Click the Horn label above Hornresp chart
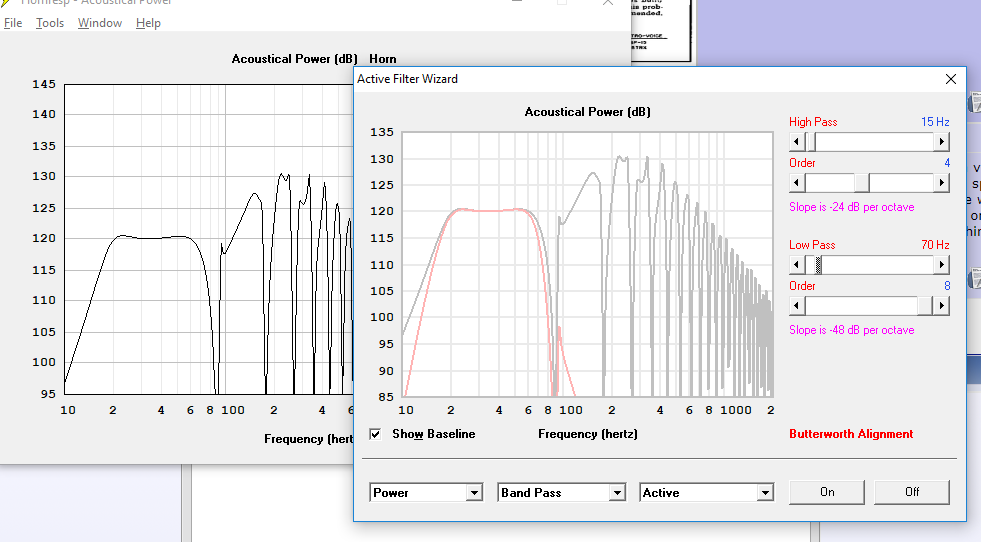 coord(382,59)
